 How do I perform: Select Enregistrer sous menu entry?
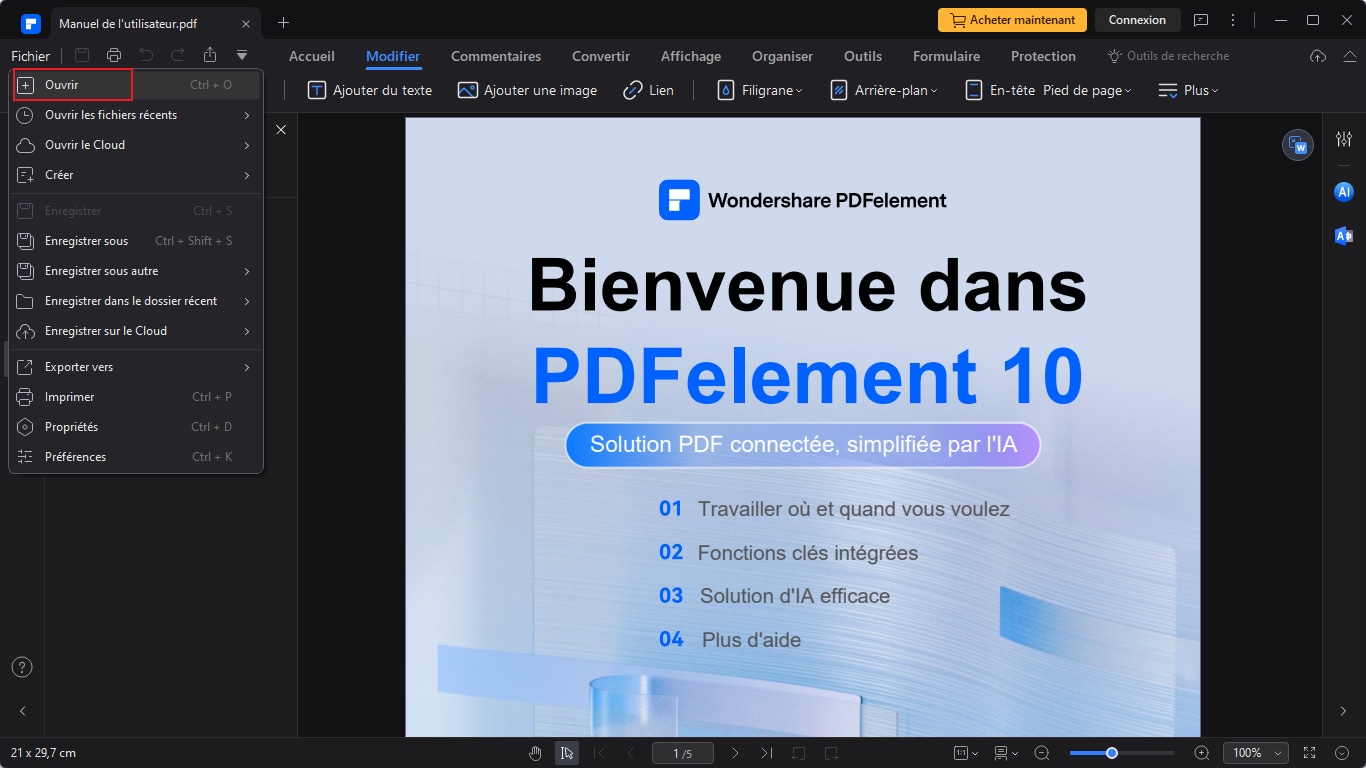pyautogui.click(x=136, y=241)
